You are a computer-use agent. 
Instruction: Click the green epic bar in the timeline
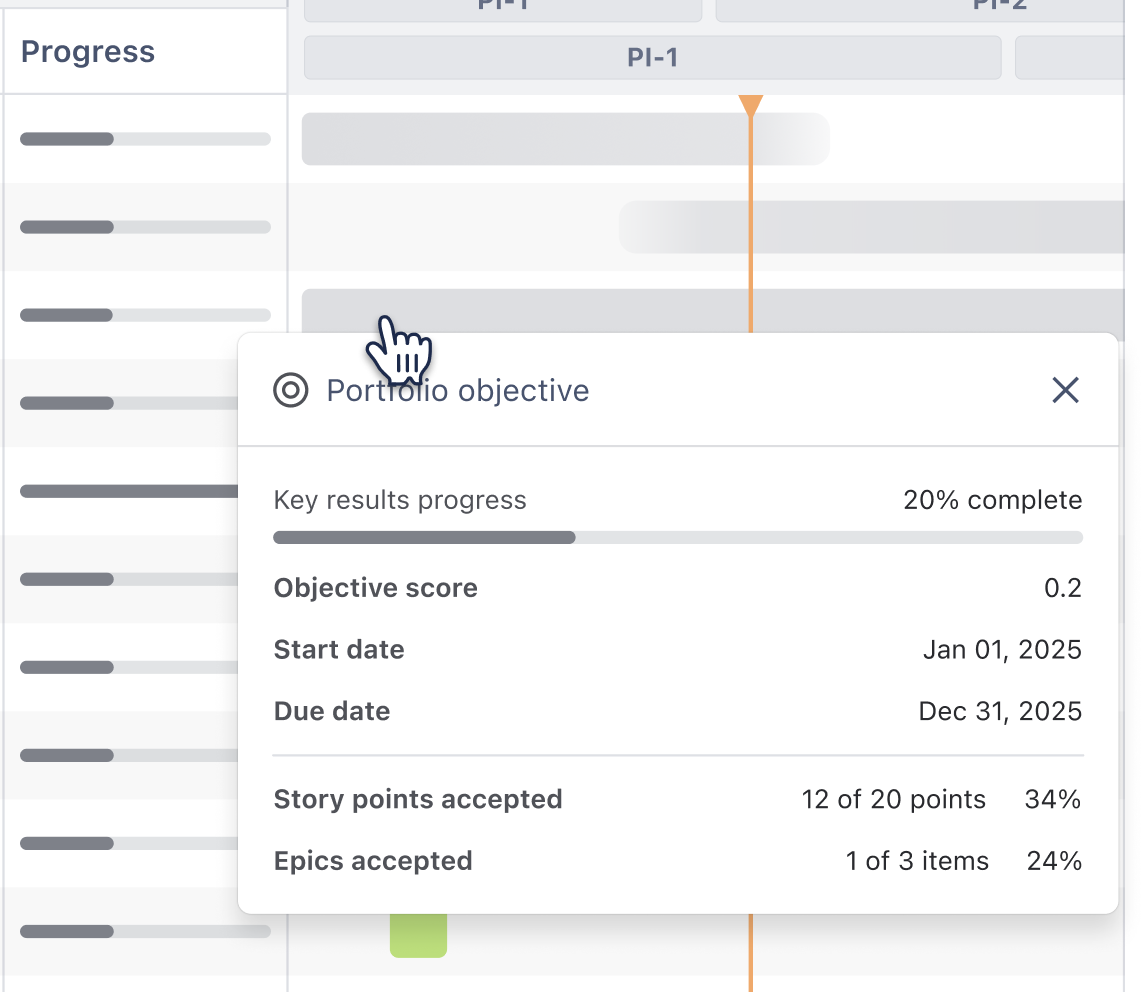pos(418,935)
